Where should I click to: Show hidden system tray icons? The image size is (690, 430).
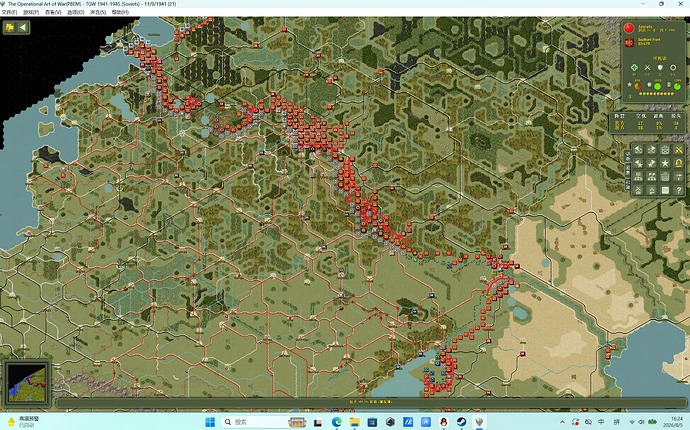click(x=562, y=422)
